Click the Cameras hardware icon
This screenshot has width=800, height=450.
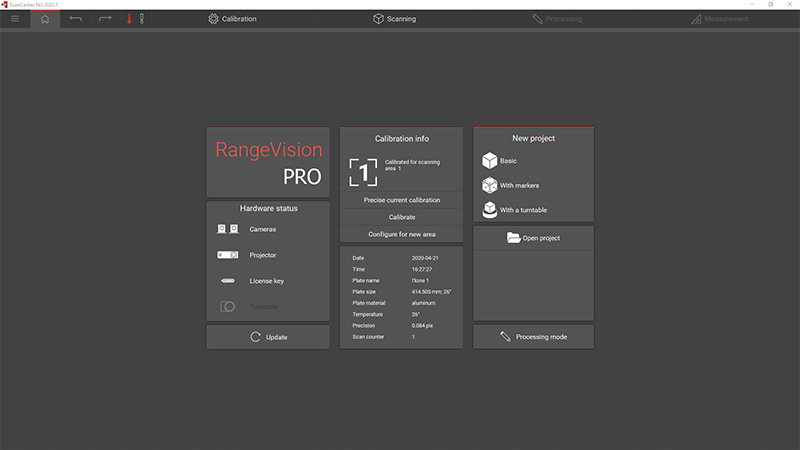tap(228, 229)
